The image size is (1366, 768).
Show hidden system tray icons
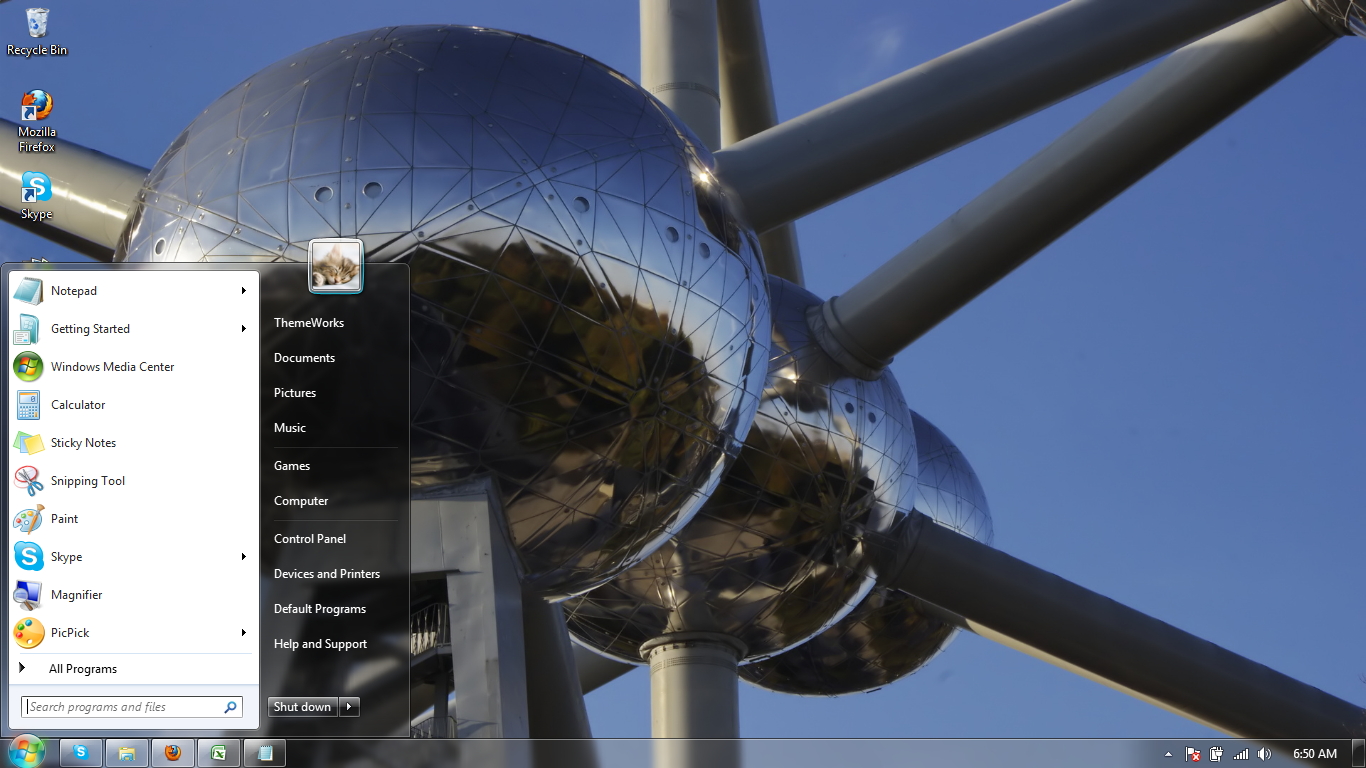(1168, 753)
